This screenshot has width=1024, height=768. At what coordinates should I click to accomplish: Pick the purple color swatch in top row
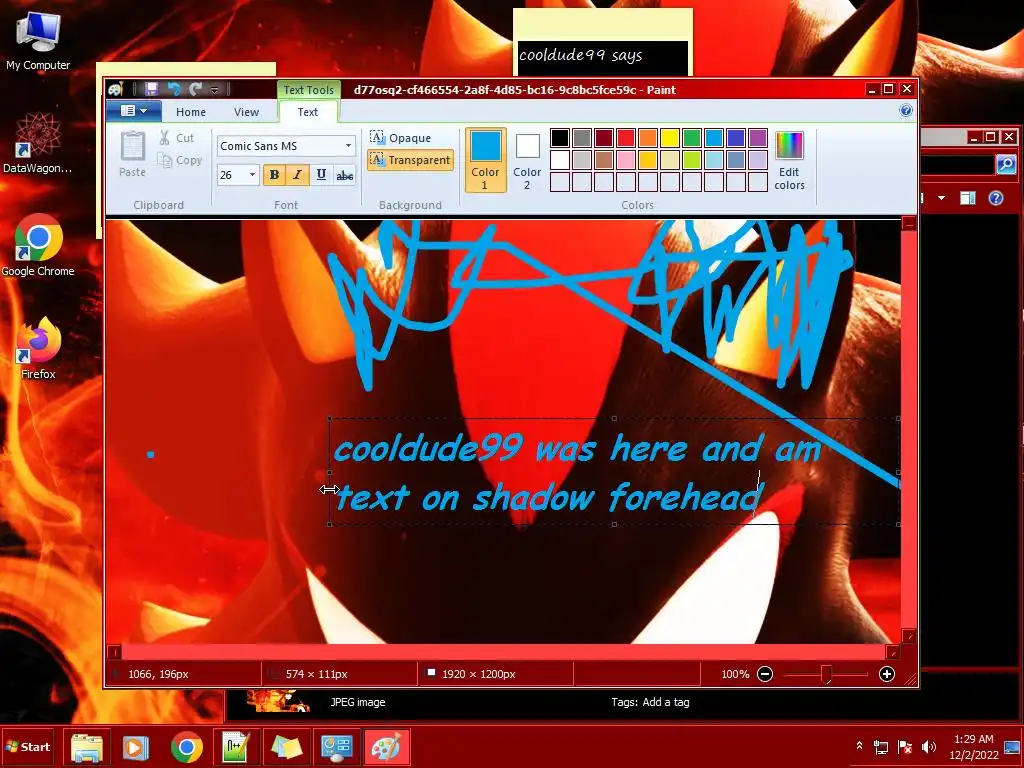pyautogui.click(x=758, y=138)
